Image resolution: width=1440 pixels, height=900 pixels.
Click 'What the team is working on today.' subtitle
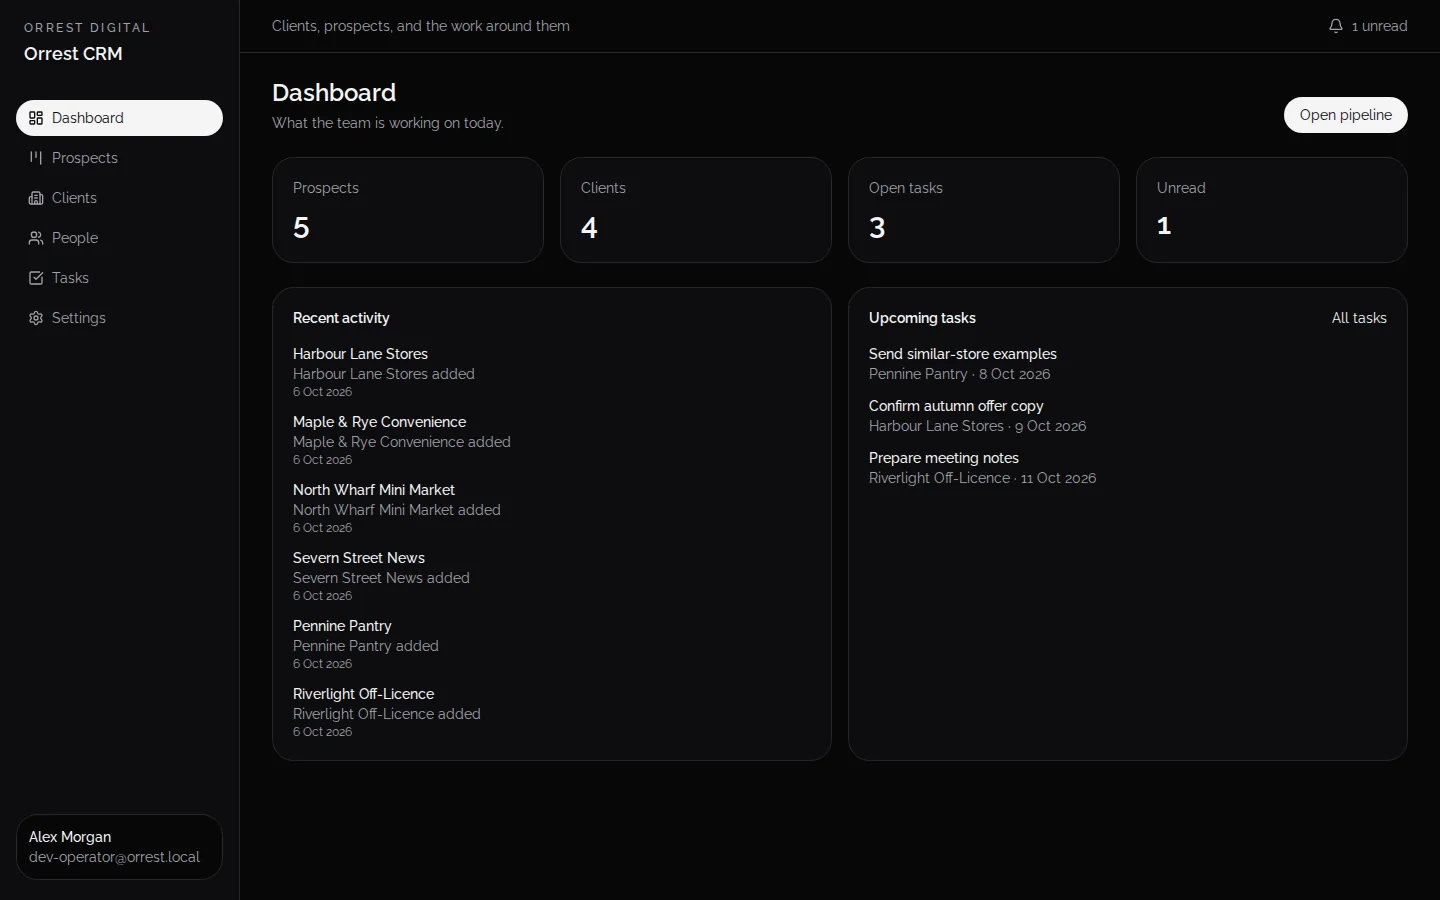pyautogui.click(x=388, y=123)
